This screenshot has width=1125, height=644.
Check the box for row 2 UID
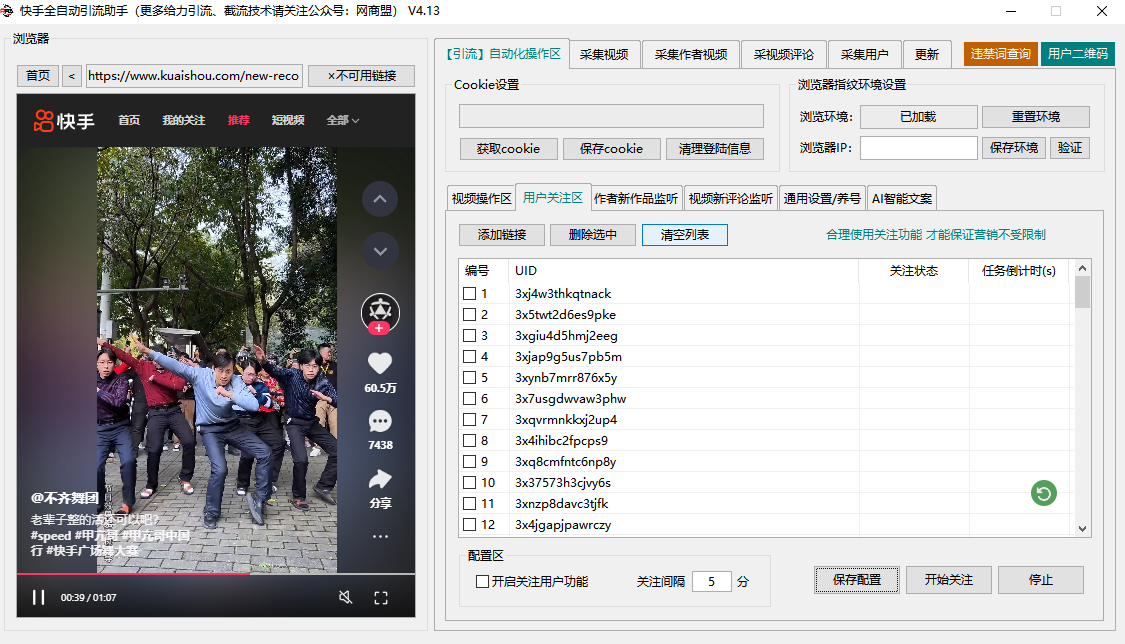(469, 314)
